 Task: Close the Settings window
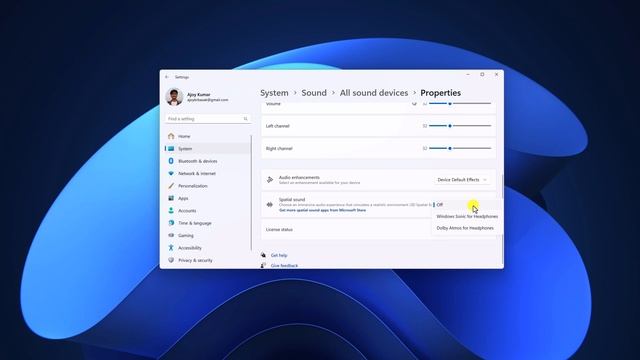[496, 75]
